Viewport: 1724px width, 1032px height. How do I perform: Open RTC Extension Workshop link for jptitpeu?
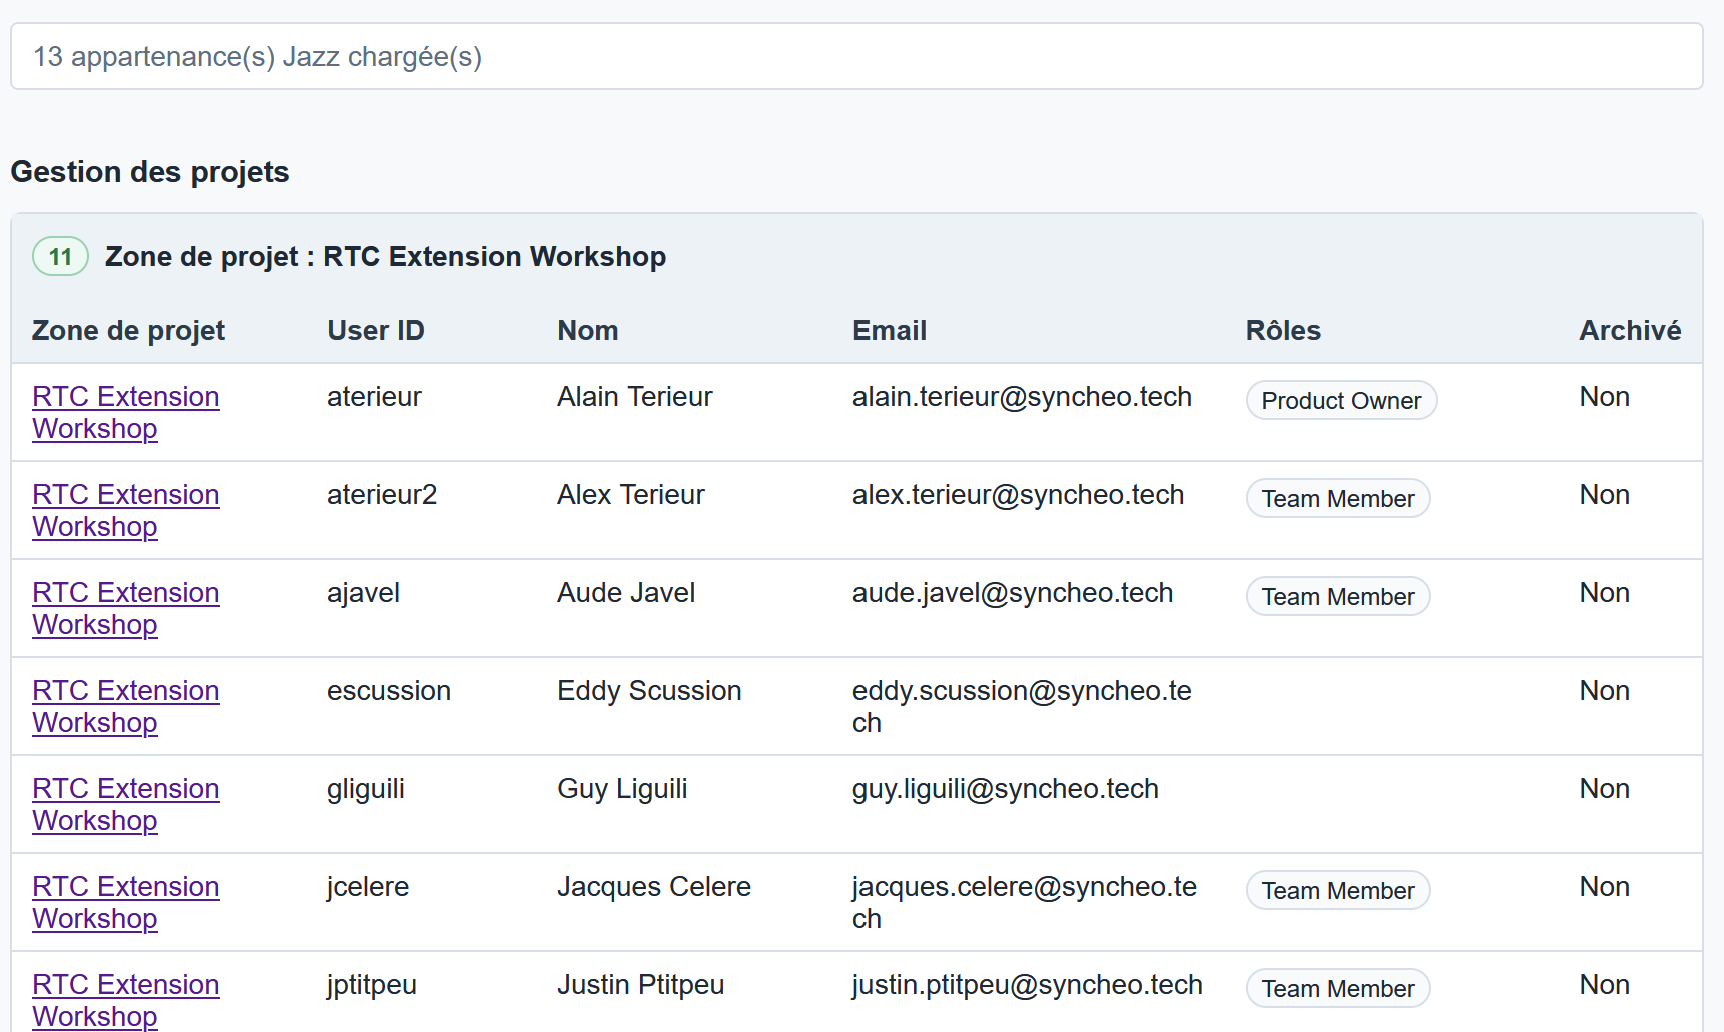[126, 1000]
